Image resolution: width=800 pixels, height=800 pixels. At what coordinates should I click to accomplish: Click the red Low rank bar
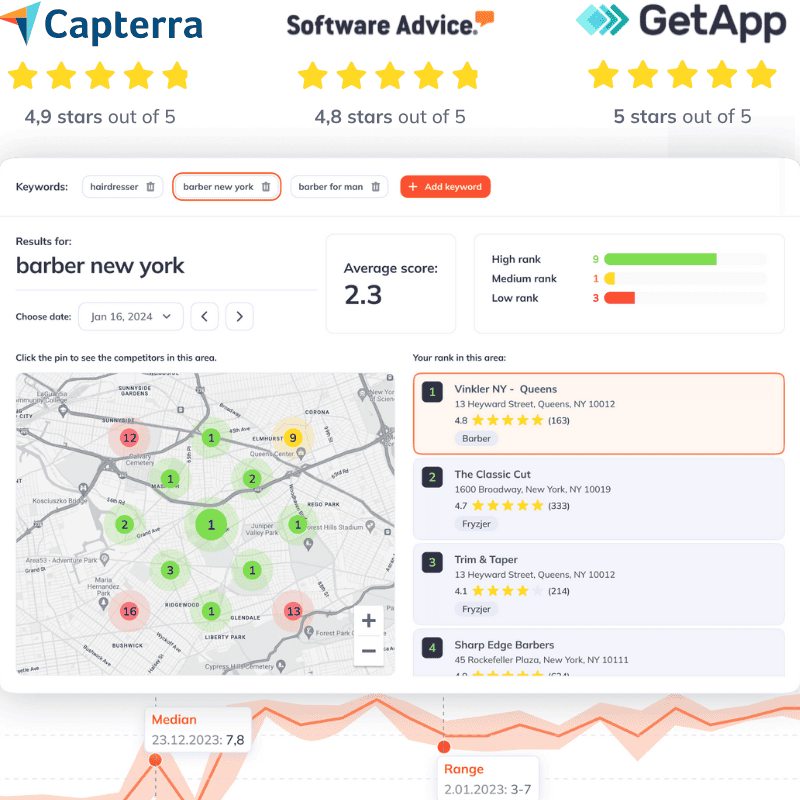(x=619, y=298)
